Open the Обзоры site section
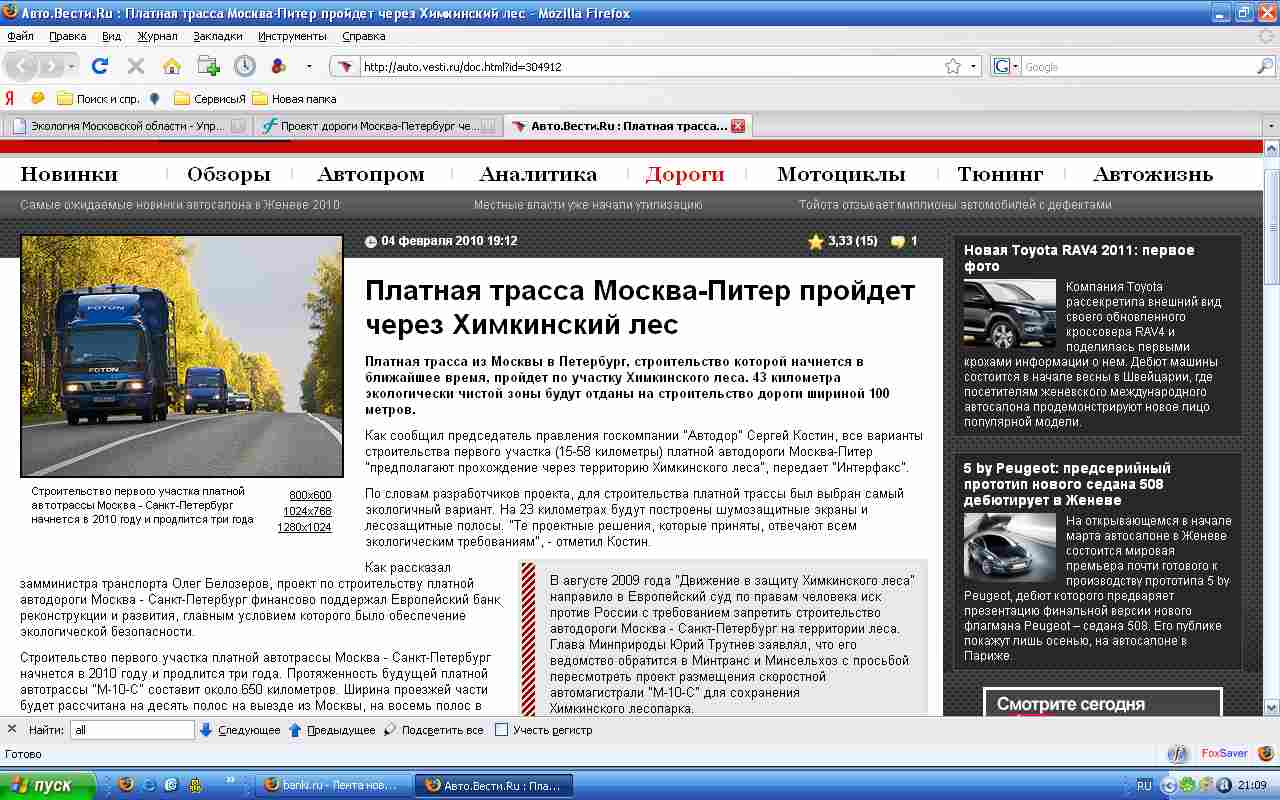This screenshot has height=800, width=1280. 229,174
